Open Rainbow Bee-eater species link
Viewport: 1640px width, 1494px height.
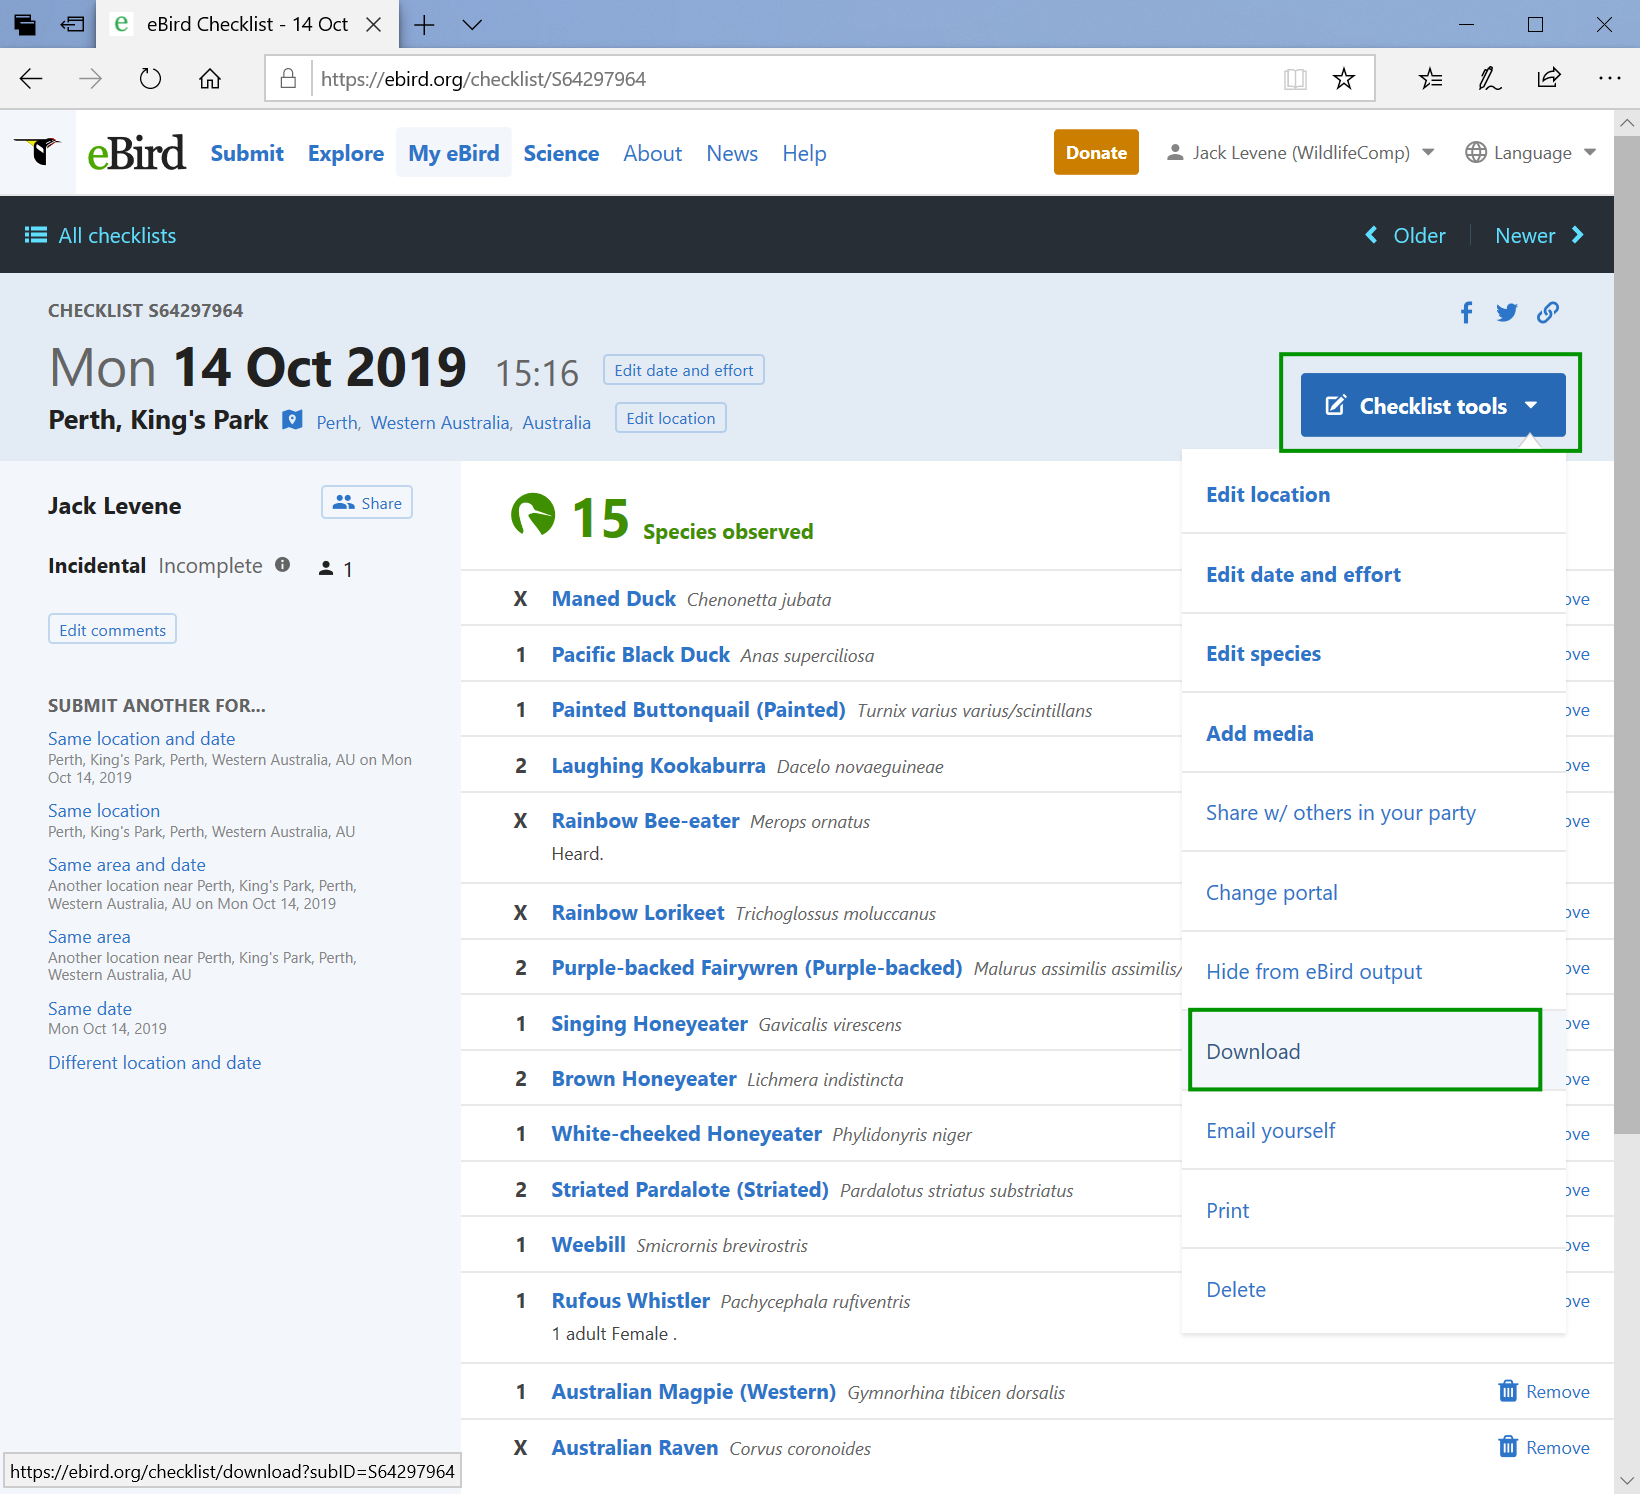[x=646, y=821]
